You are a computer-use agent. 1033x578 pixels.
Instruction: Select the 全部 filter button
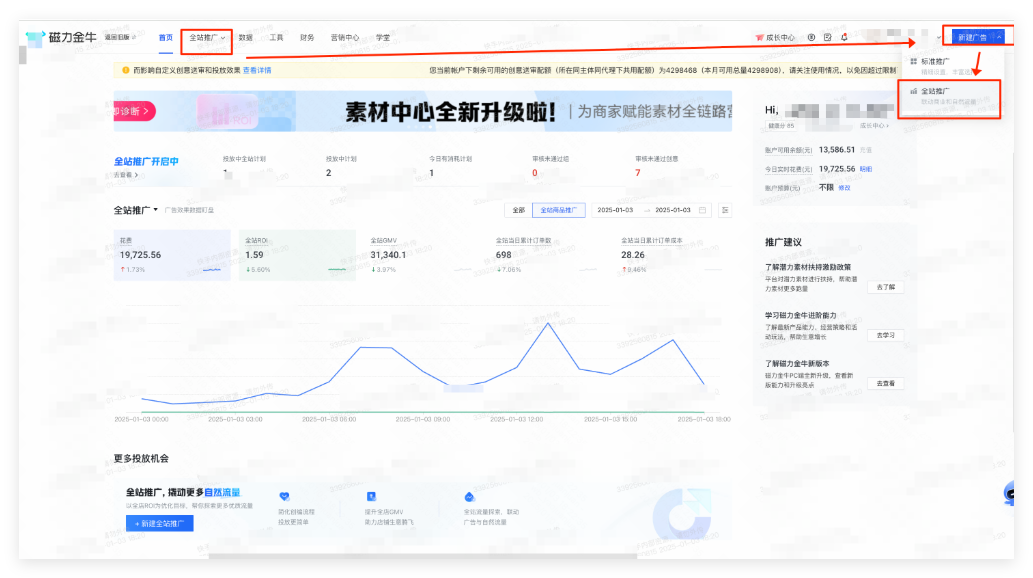coord(518,210)
